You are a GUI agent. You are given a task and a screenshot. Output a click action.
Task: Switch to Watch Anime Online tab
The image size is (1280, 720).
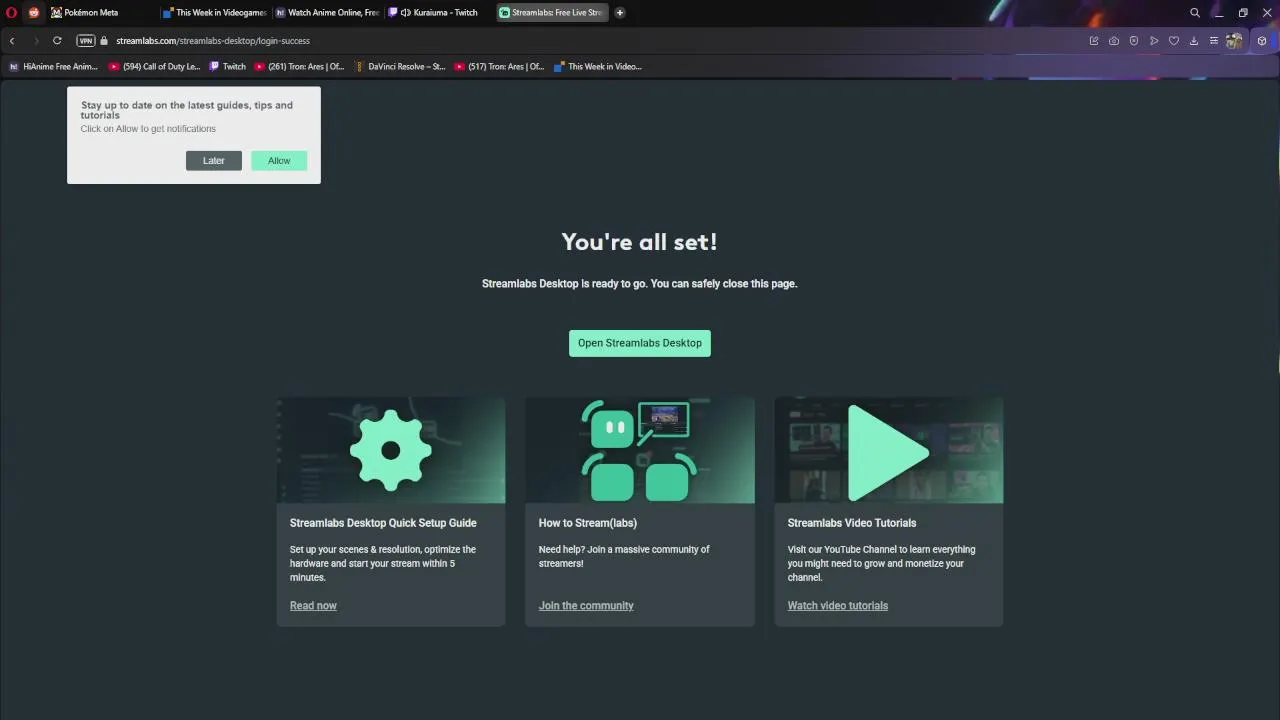[x=327, y=13]
